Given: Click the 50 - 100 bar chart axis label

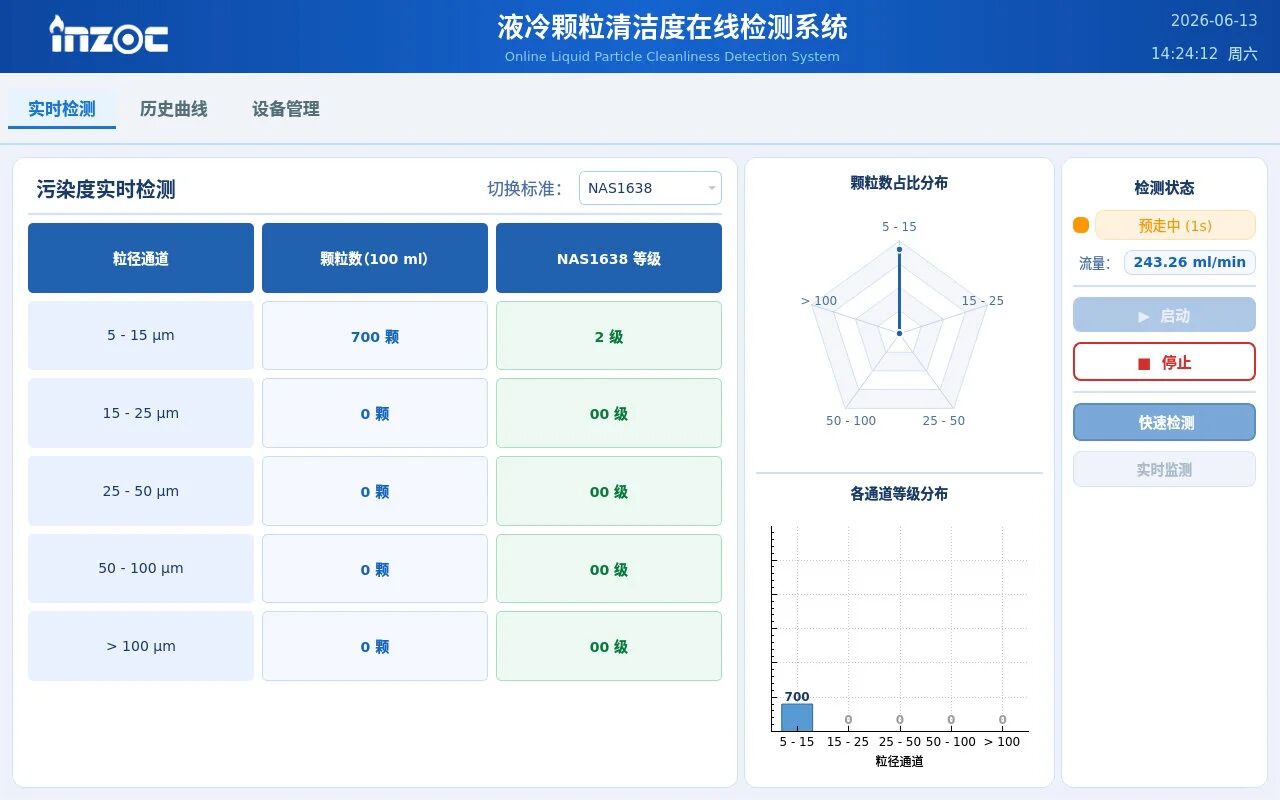Looking at the screenshot, I should 951,742.
